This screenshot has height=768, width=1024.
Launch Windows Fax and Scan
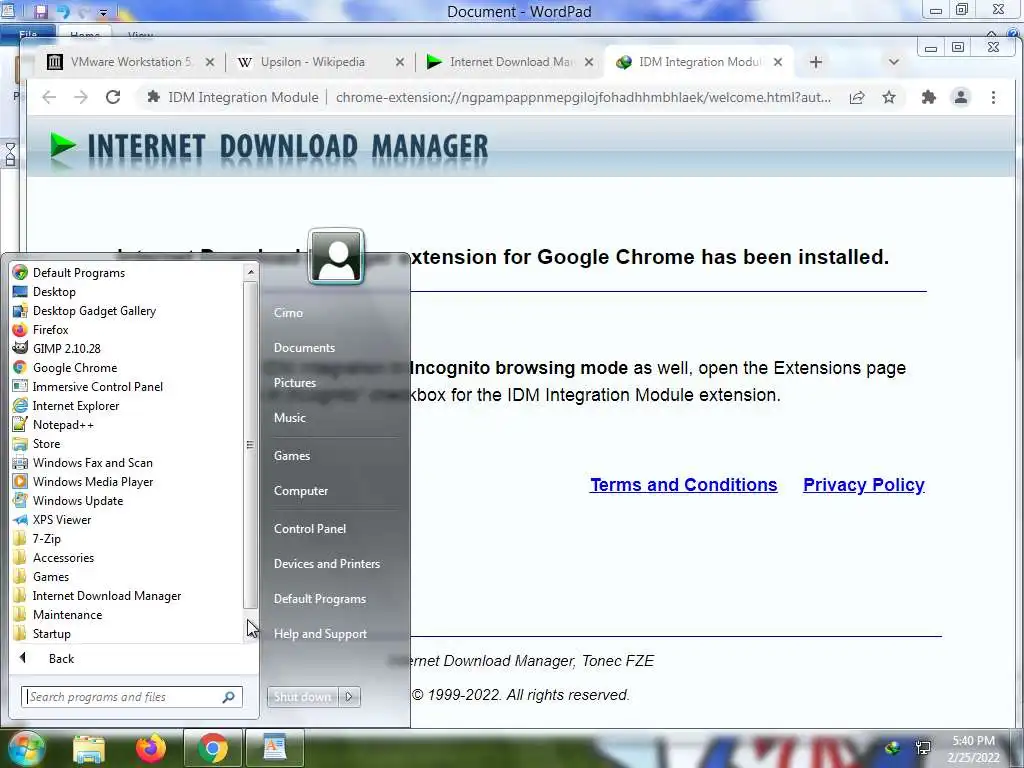[x=92, y=462]
